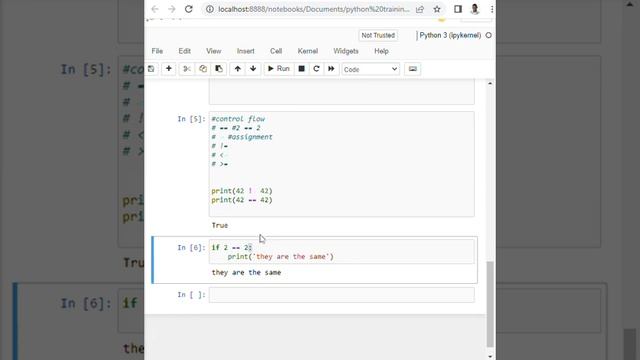
Task: Bookmark this page with the star icon
Action: [x=437, y=9]
